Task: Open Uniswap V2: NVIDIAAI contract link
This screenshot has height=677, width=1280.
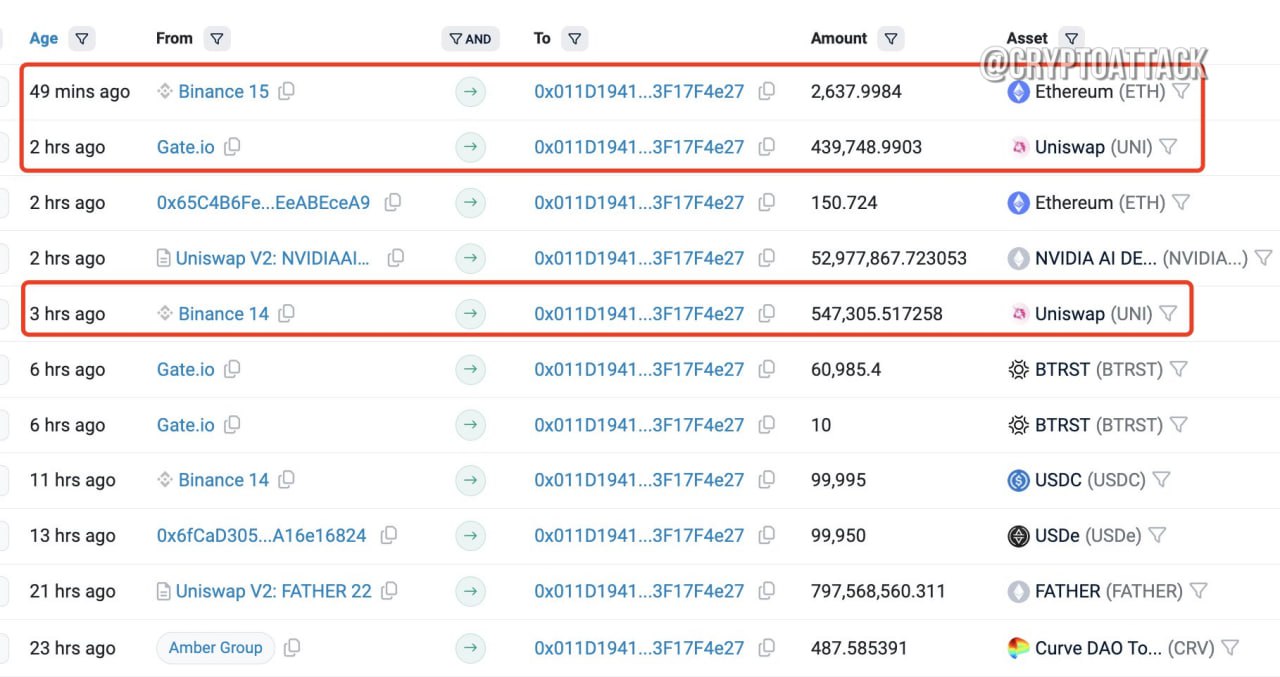Action: pyautogui.click(x=273, y=258)
